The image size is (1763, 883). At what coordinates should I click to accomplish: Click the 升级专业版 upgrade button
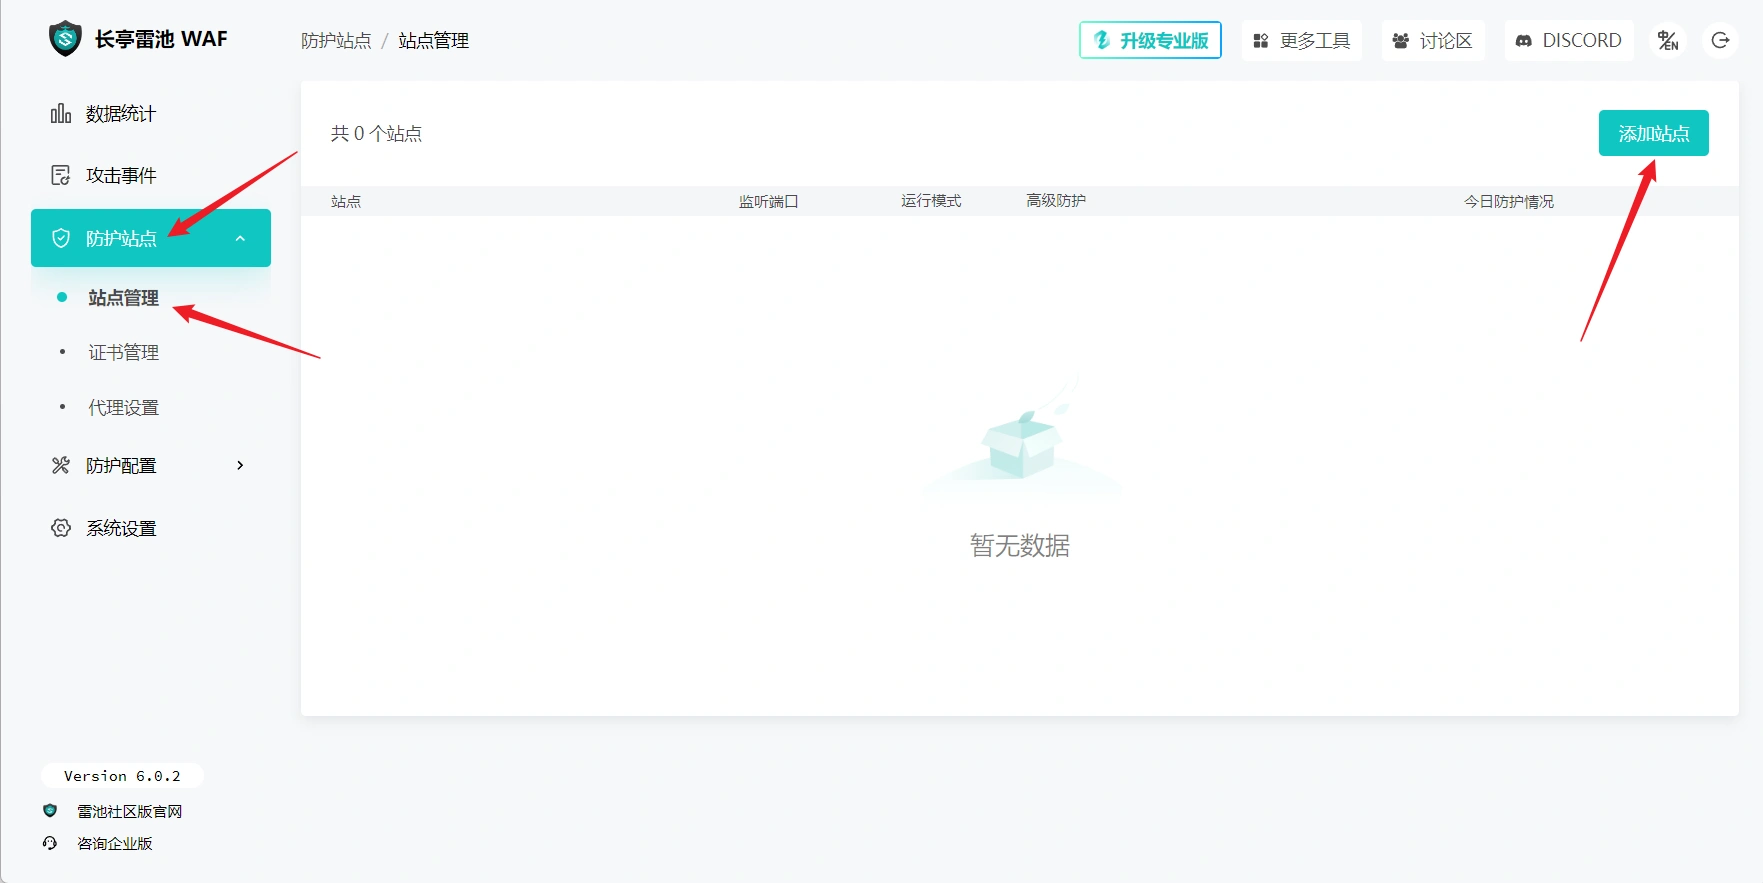pos(1150,40)
